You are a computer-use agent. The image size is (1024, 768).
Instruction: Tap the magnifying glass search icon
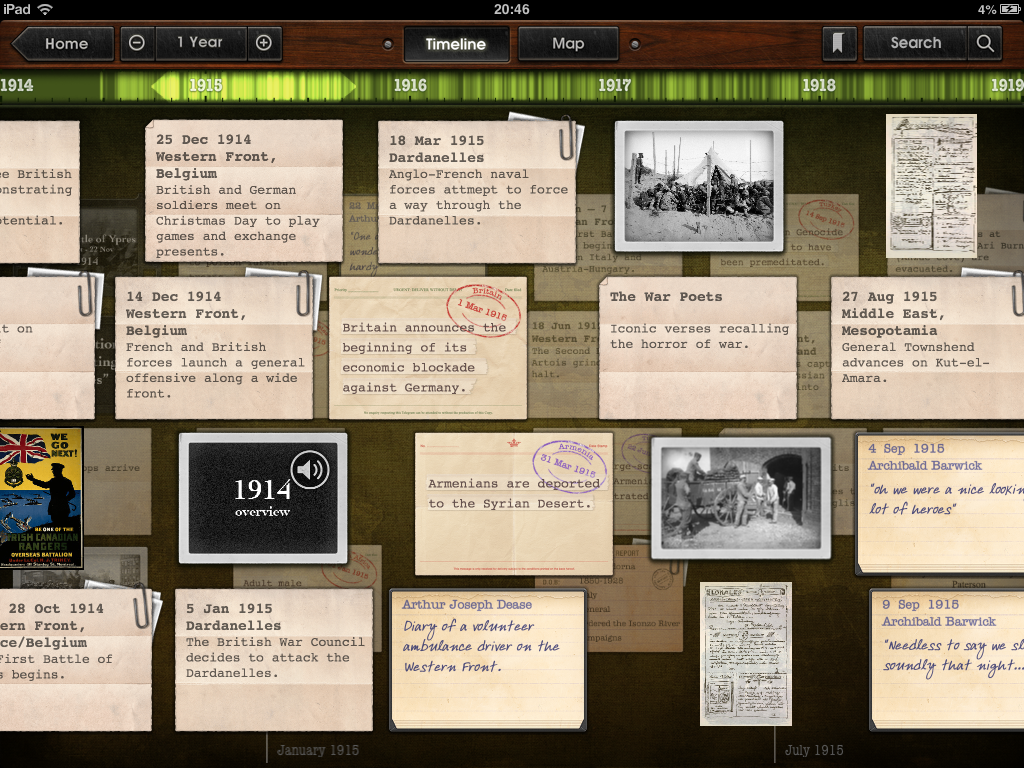[985, 43]
